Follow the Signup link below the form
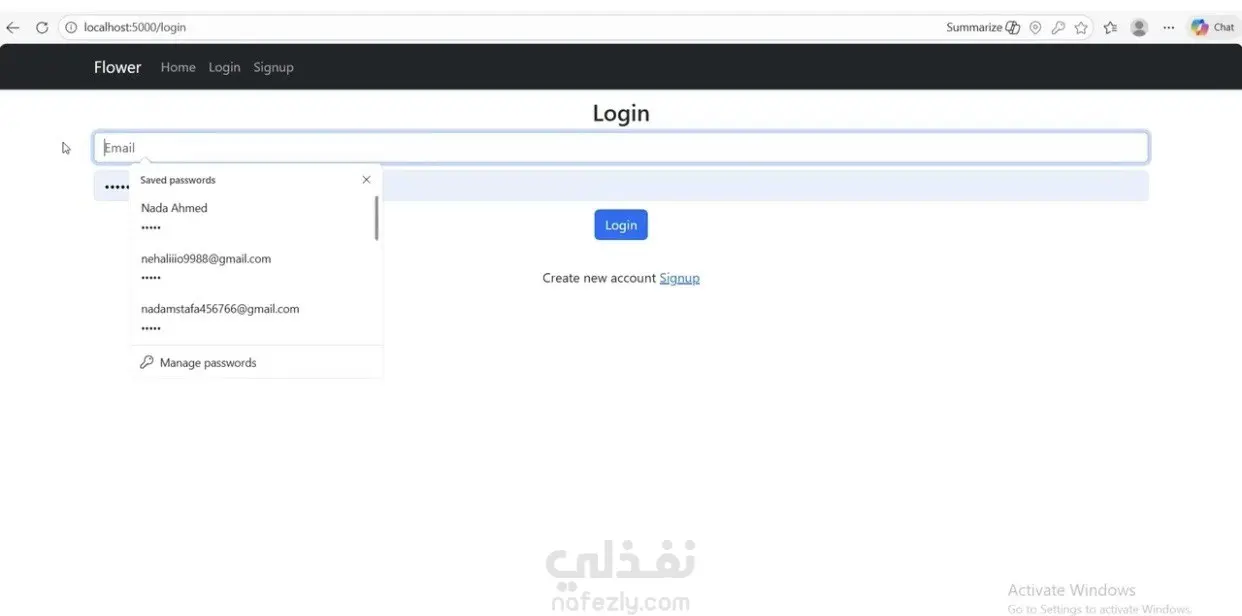 (x=679, y=278)
